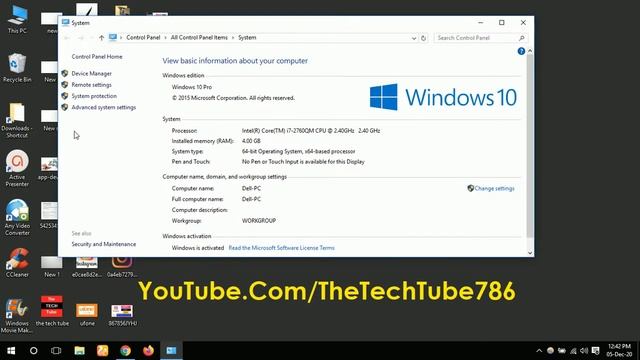Image resolution: width=640 pixels, height=360 pixels.
Task: Open Remote settings link
Action: click(x=91, y=85)
